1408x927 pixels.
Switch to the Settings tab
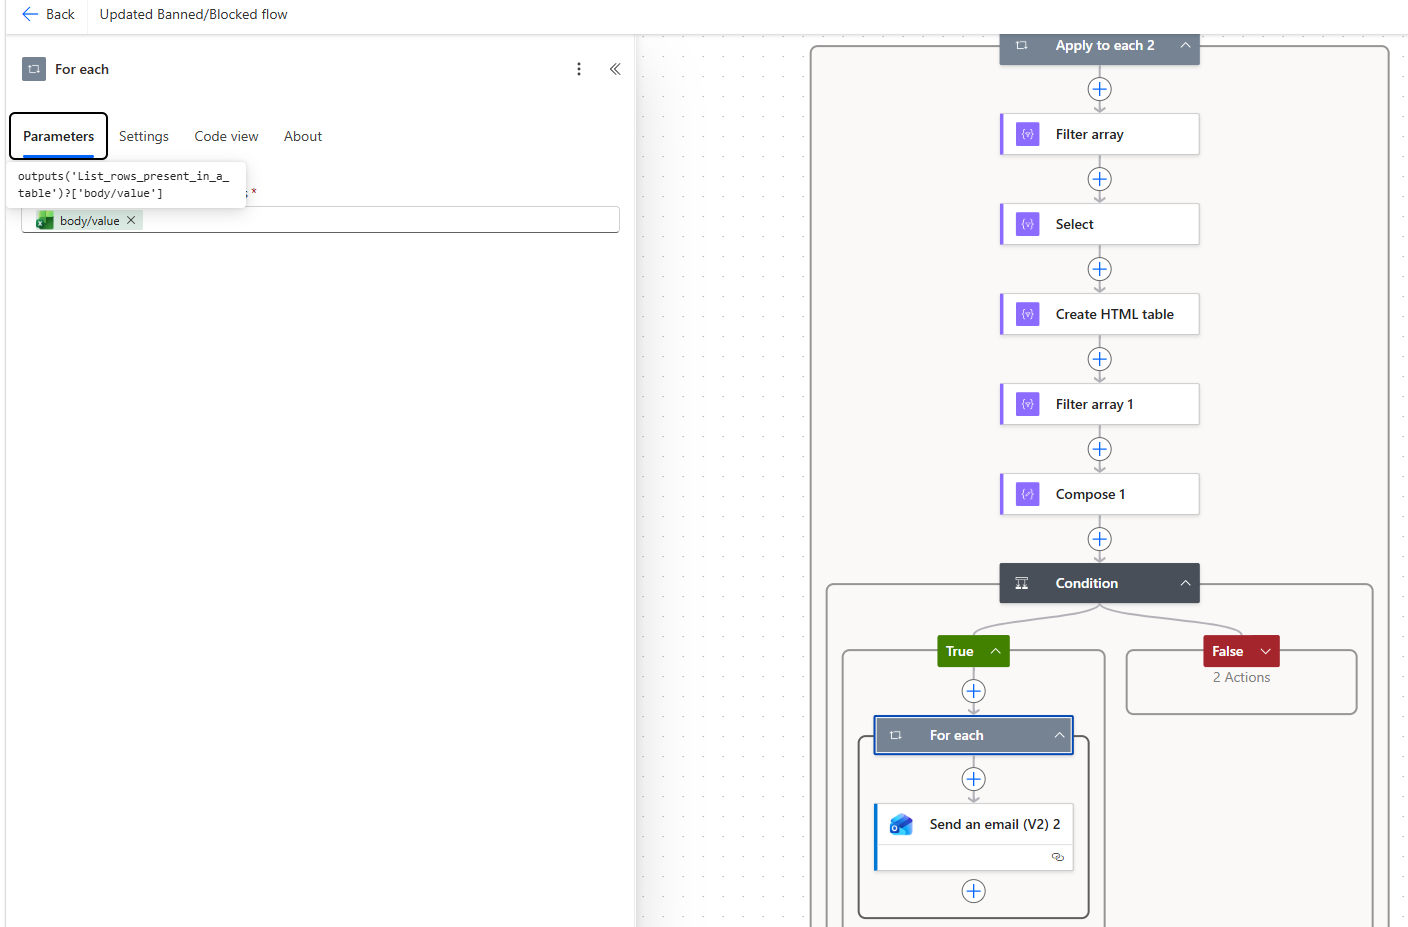click(144, 136)
